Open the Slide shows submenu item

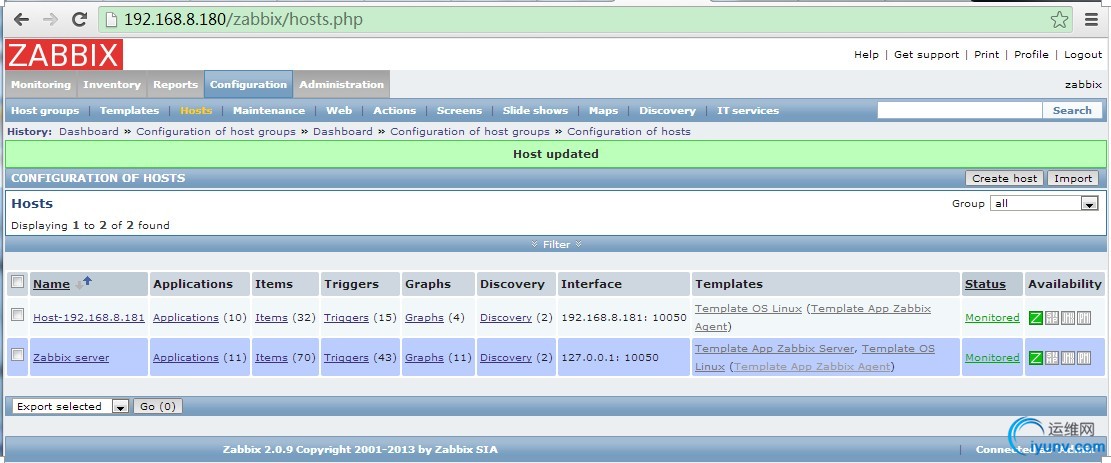[x=535, y=111]
